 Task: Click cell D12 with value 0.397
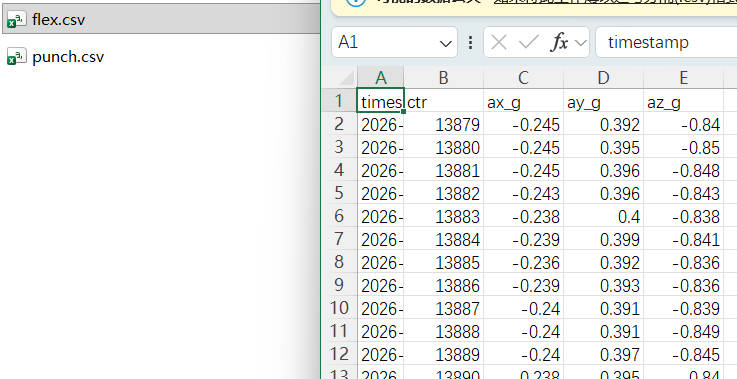[603, 355]
